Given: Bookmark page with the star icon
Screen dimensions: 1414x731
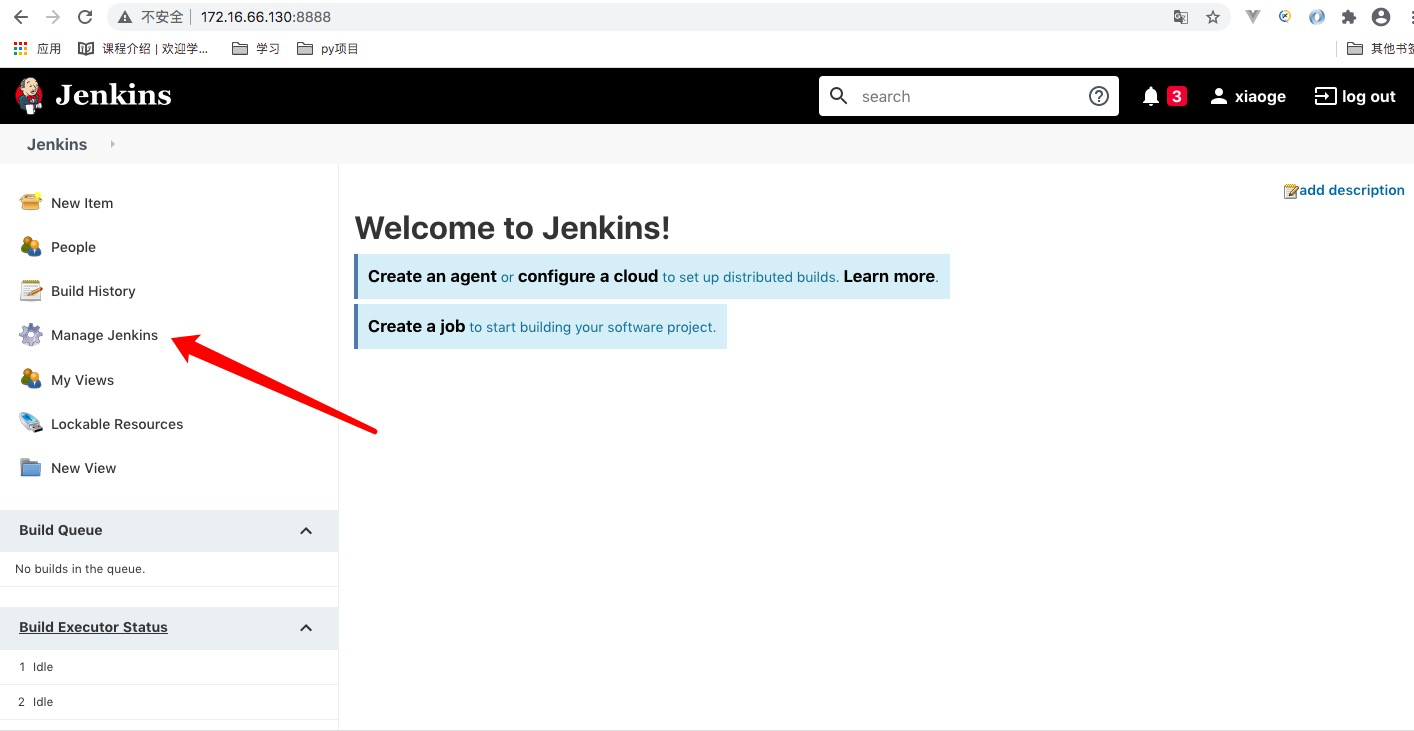Looking at the screenshot, I should tap(1213, 17).
